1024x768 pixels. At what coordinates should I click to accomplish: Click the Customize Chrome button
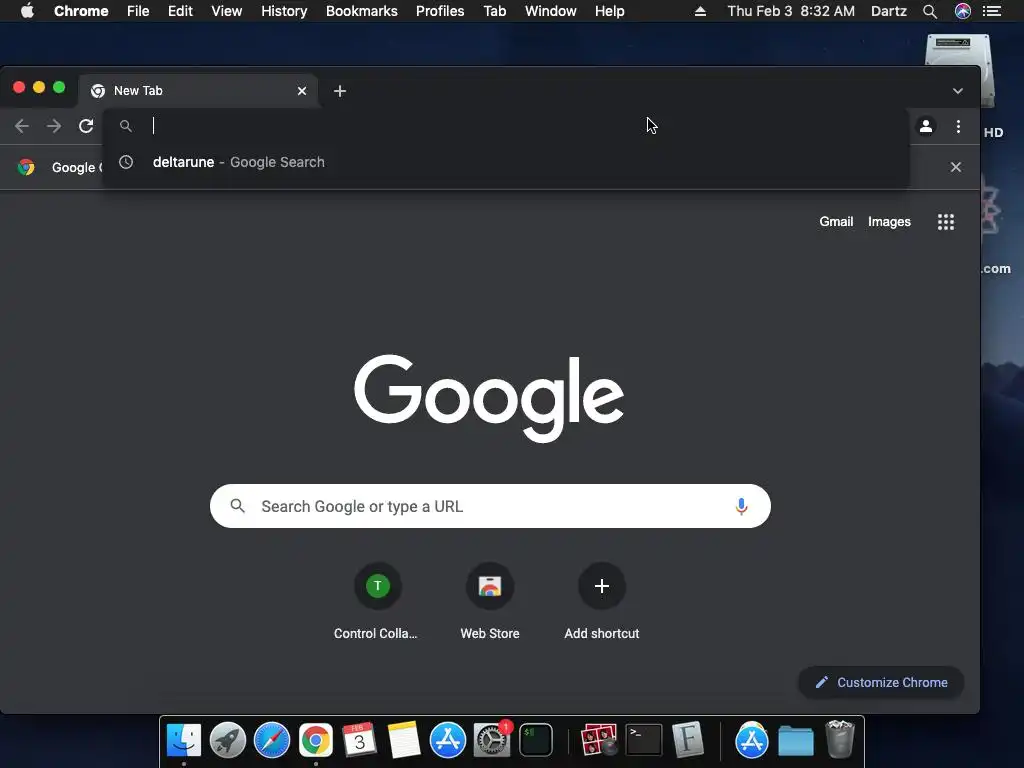click(881, 682)
